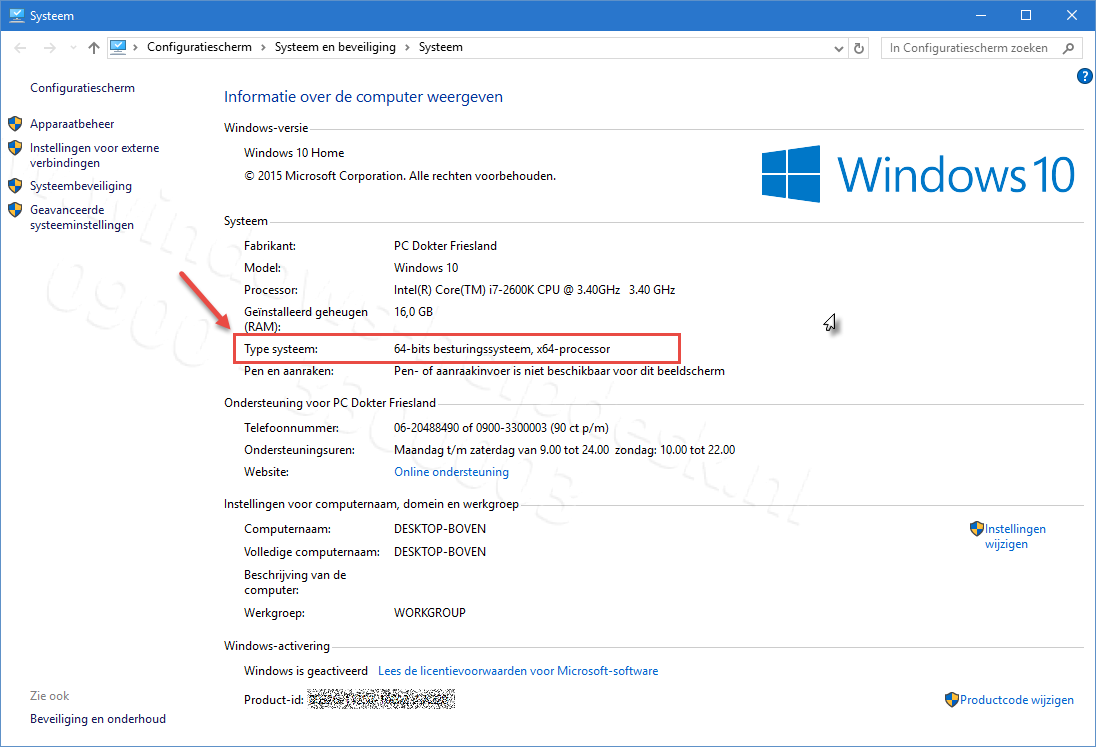Open Geavanceerde systeeminstellingen
This screenshot has height=747, width=1096.
pos(82,217)
